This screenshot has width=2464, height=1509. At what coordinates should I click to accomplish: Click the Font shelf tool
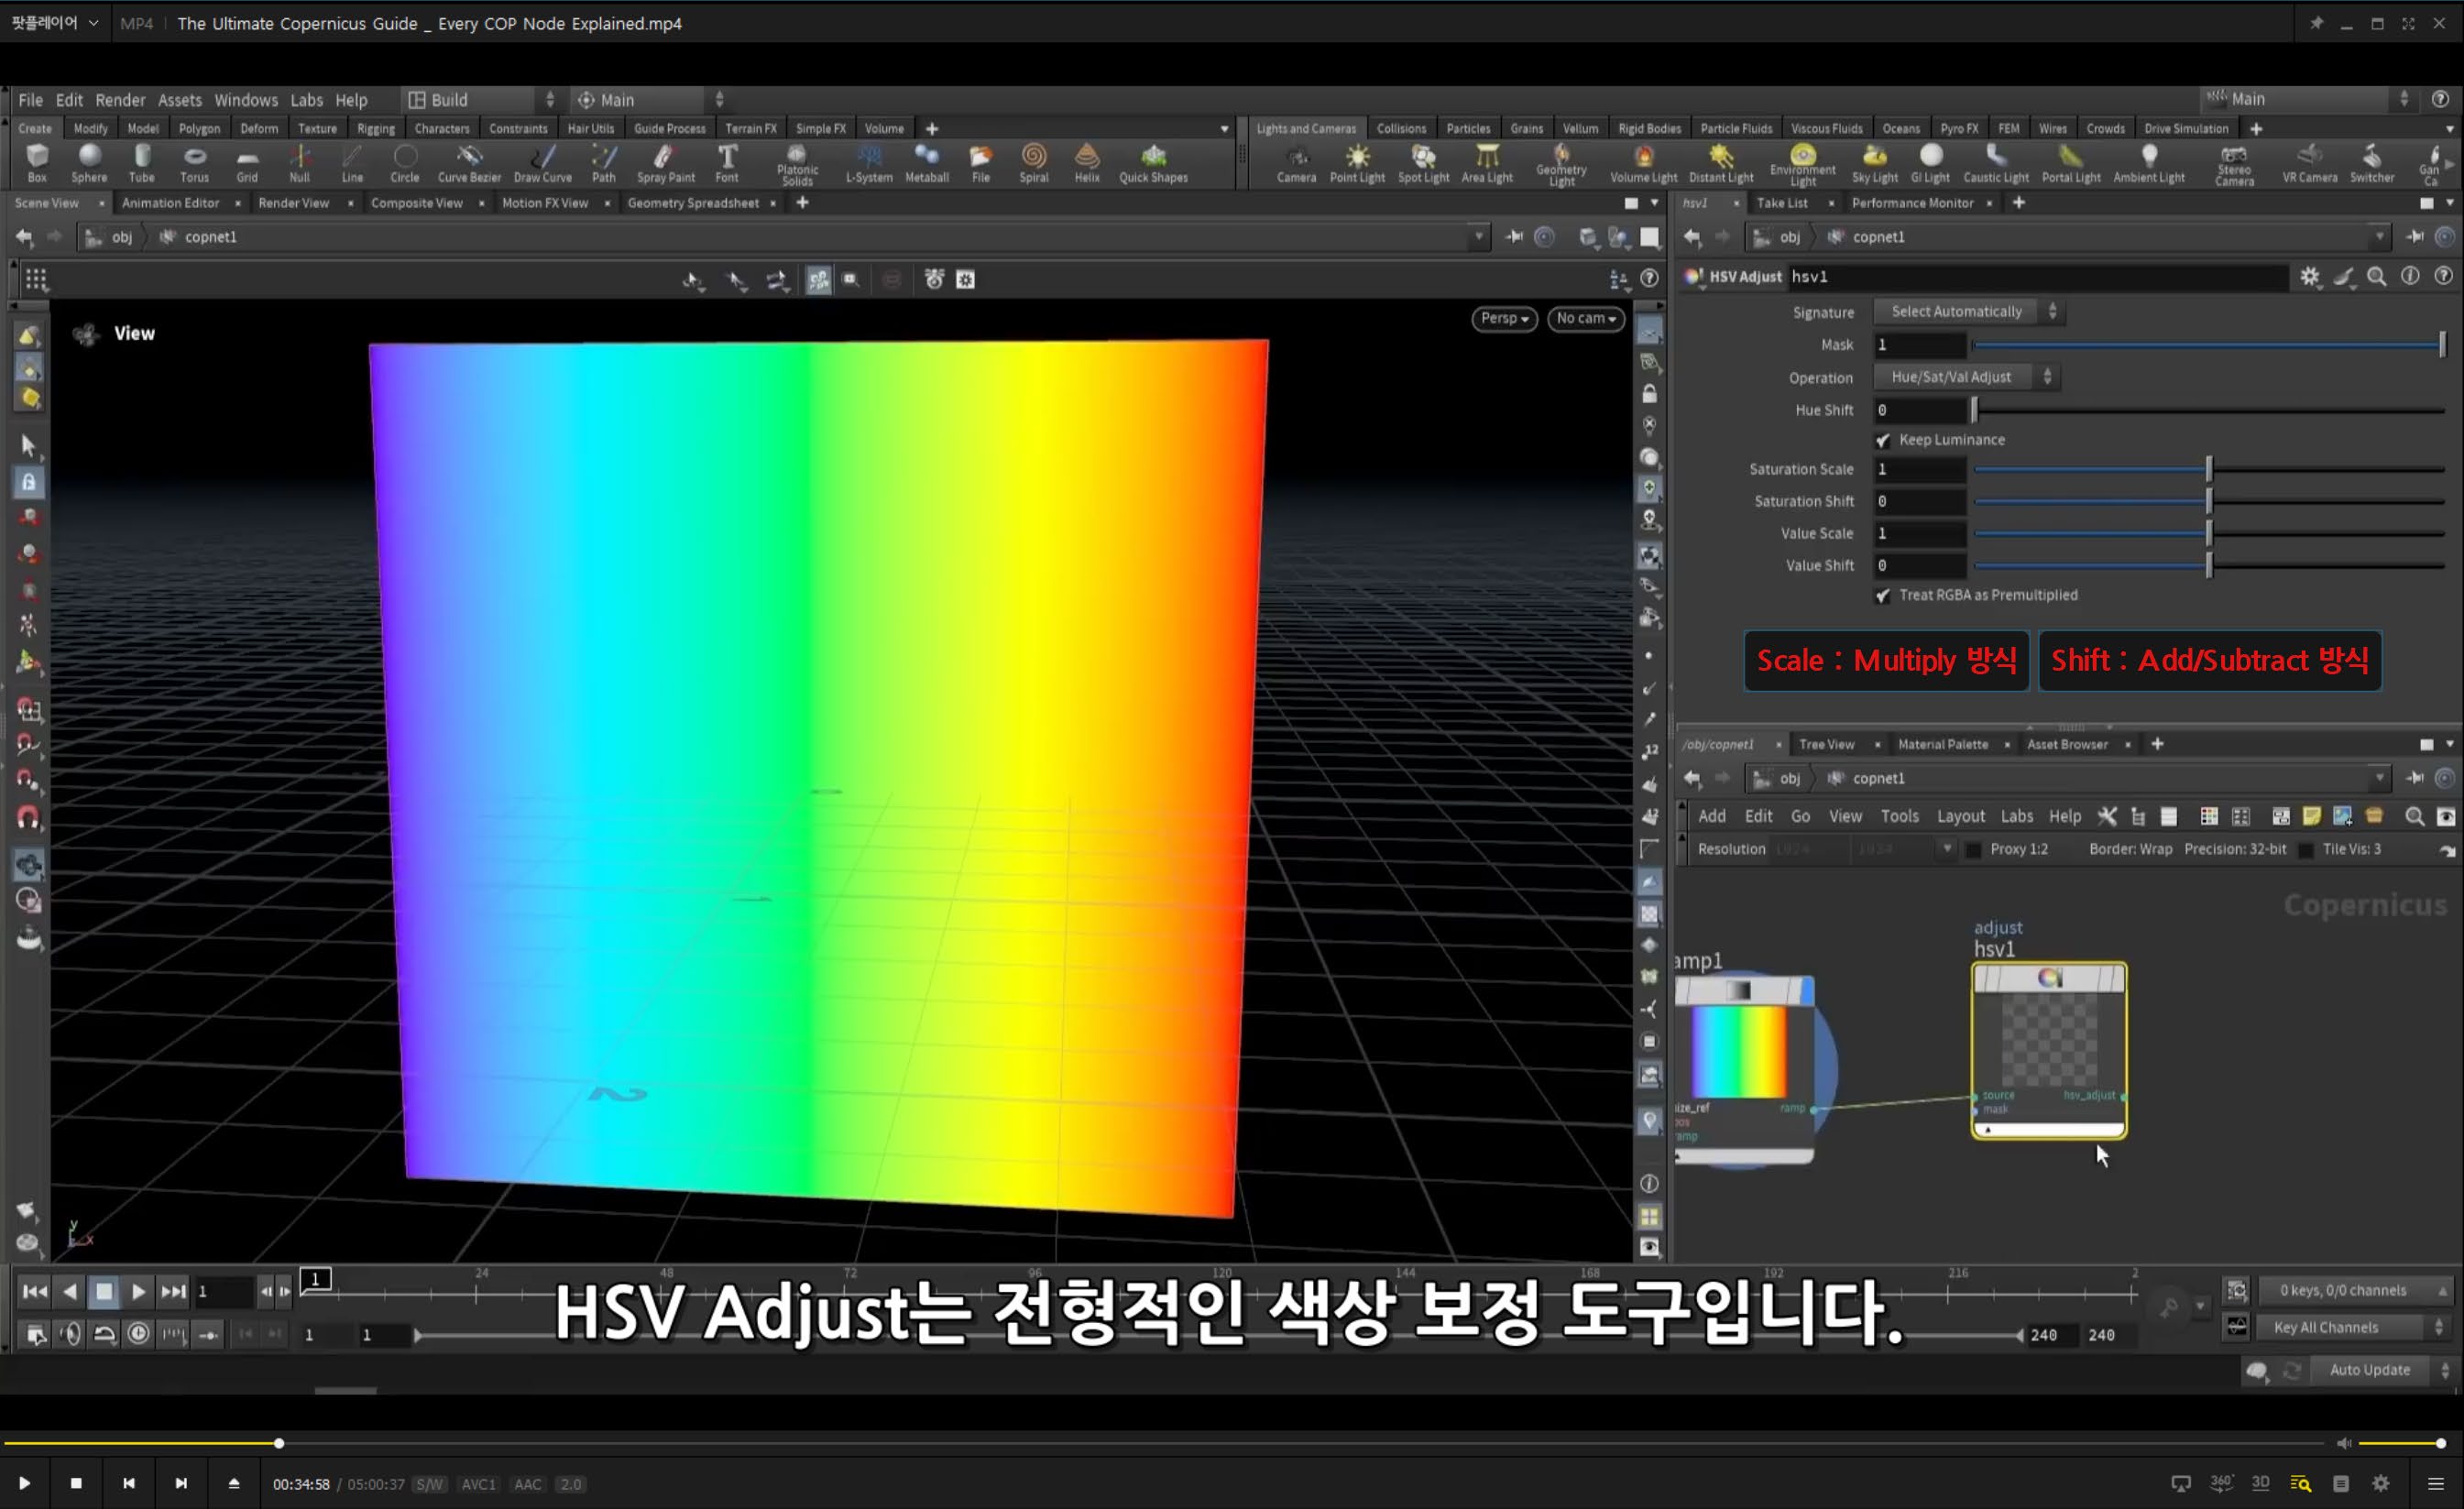(727, 163)
